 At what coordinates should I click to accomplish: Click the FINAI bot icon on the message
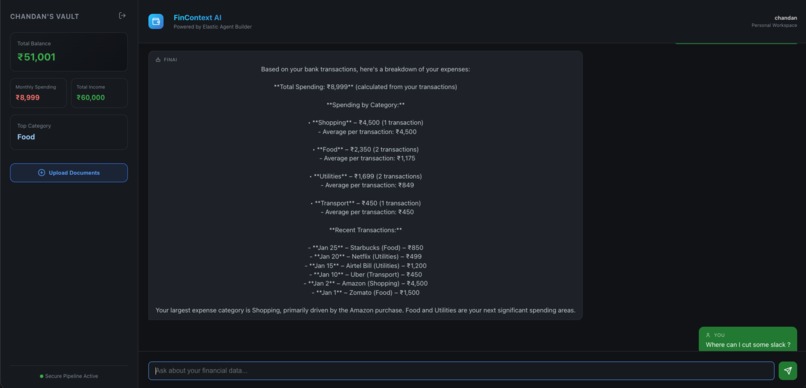(158, 60)
